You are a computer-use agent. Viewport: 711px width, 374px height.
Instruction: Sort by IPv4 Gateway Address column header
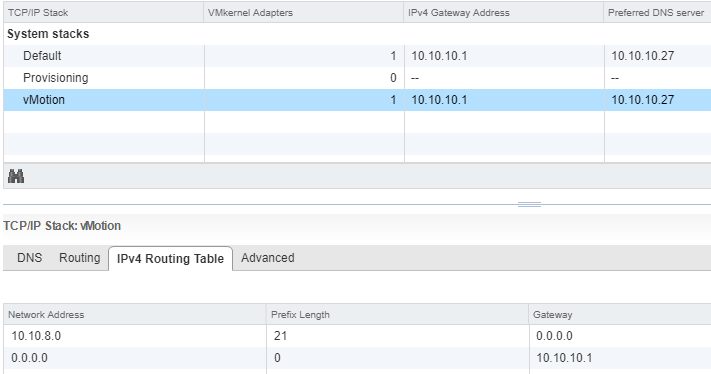[x=503, y=13]
